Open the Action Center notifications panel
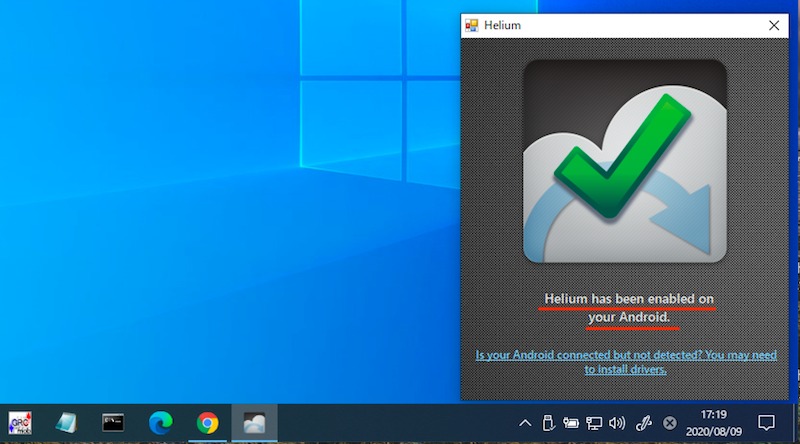The width and height of the screenshot is (800, 444). click(x=767, y=422)
